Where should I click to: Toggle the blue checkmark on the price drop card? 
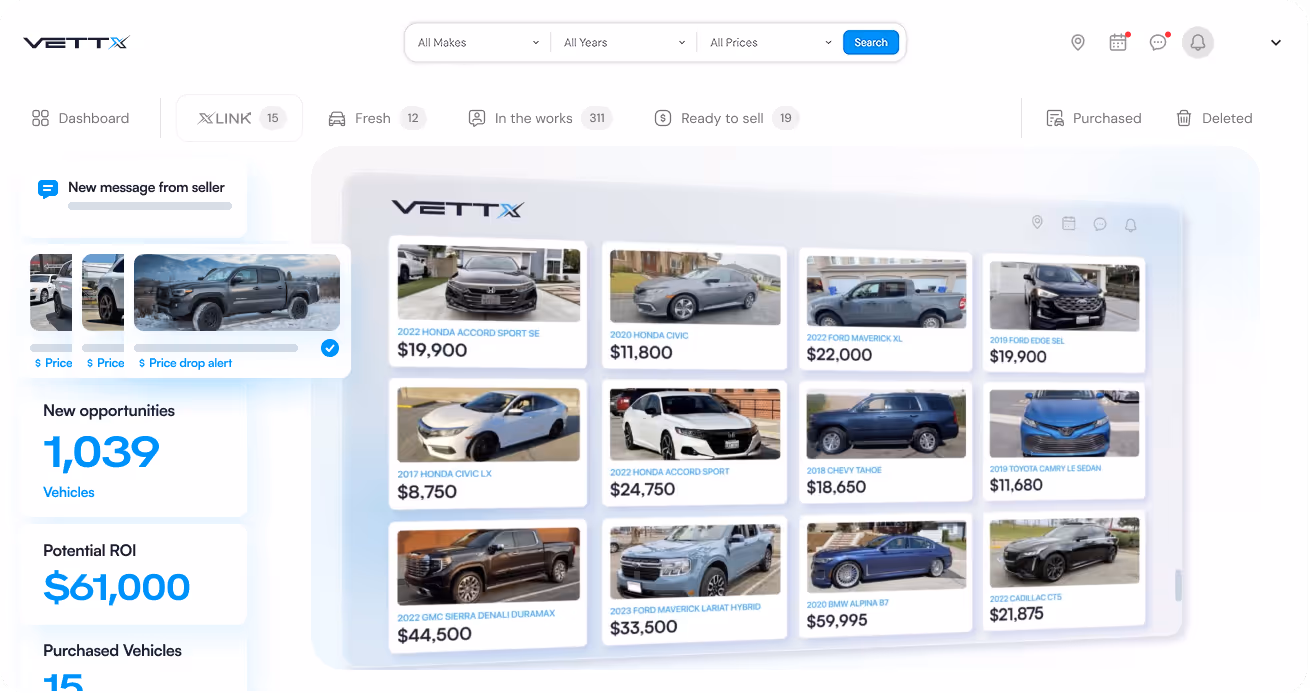330,348
